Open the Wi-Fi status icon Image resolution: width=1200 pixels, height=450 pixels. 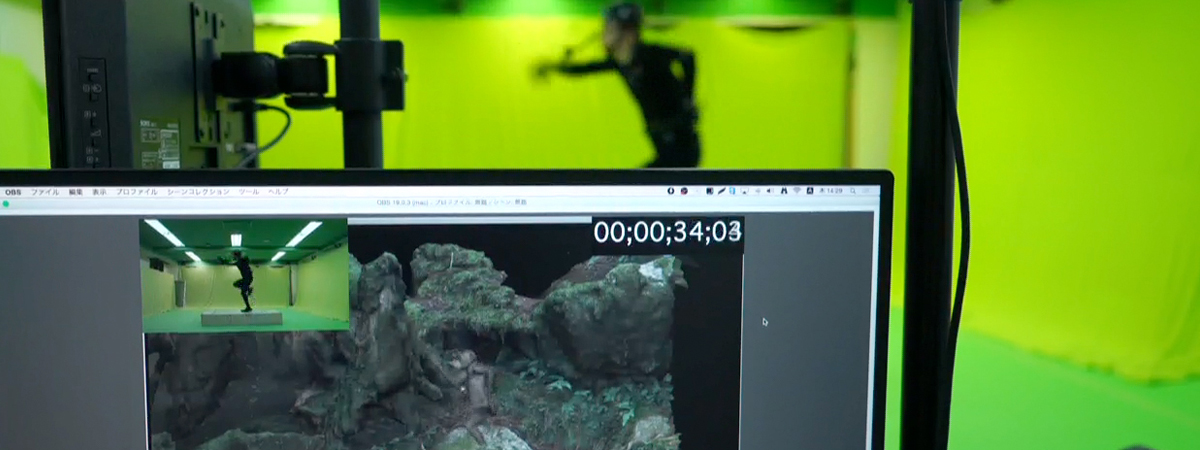coord(795,191)
